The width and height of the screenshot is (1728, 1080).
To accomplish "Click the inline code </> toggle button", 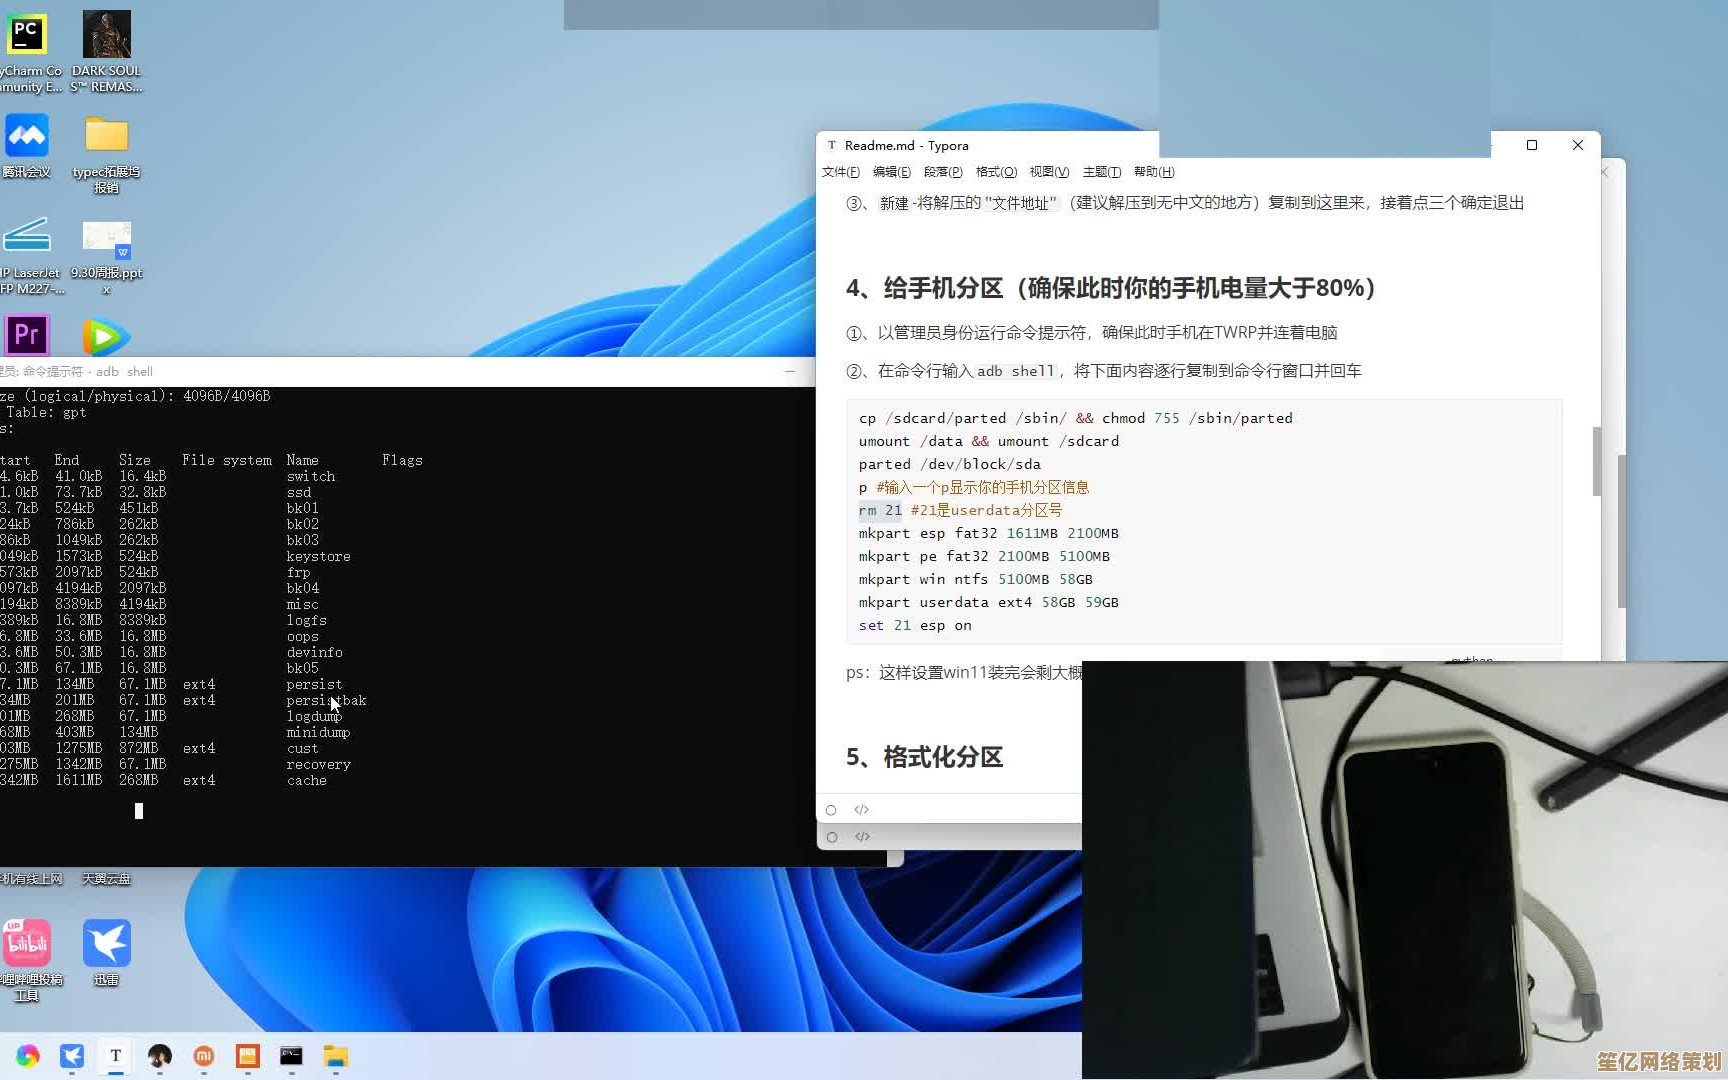I will [x=862, y=809].
